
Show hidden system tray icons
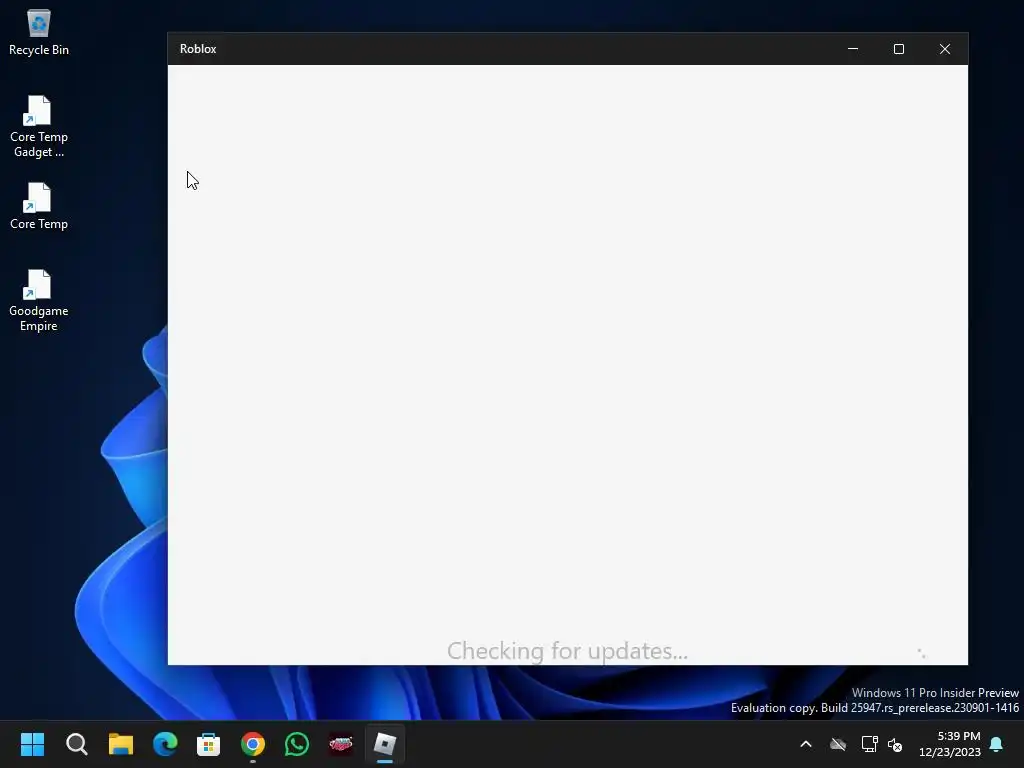tap(806, 744)
